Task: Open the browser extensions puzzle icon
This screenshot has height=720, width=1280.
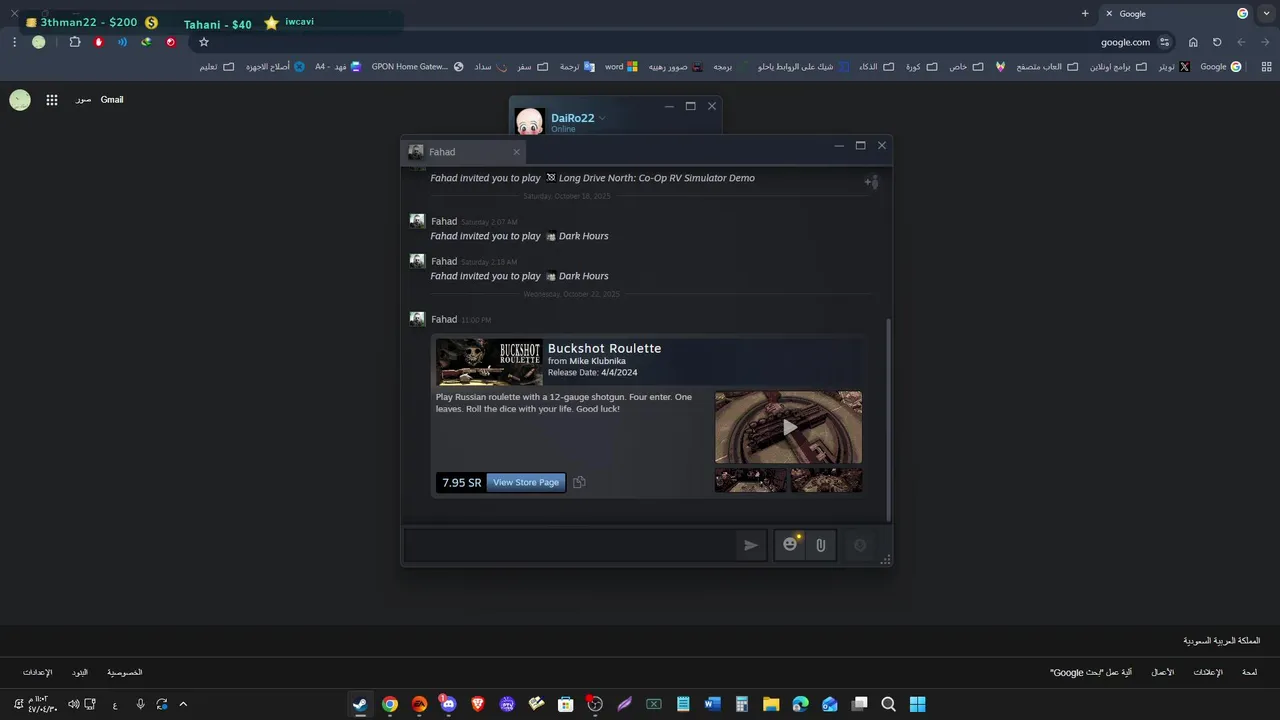Action: click(x=75, y=42)
